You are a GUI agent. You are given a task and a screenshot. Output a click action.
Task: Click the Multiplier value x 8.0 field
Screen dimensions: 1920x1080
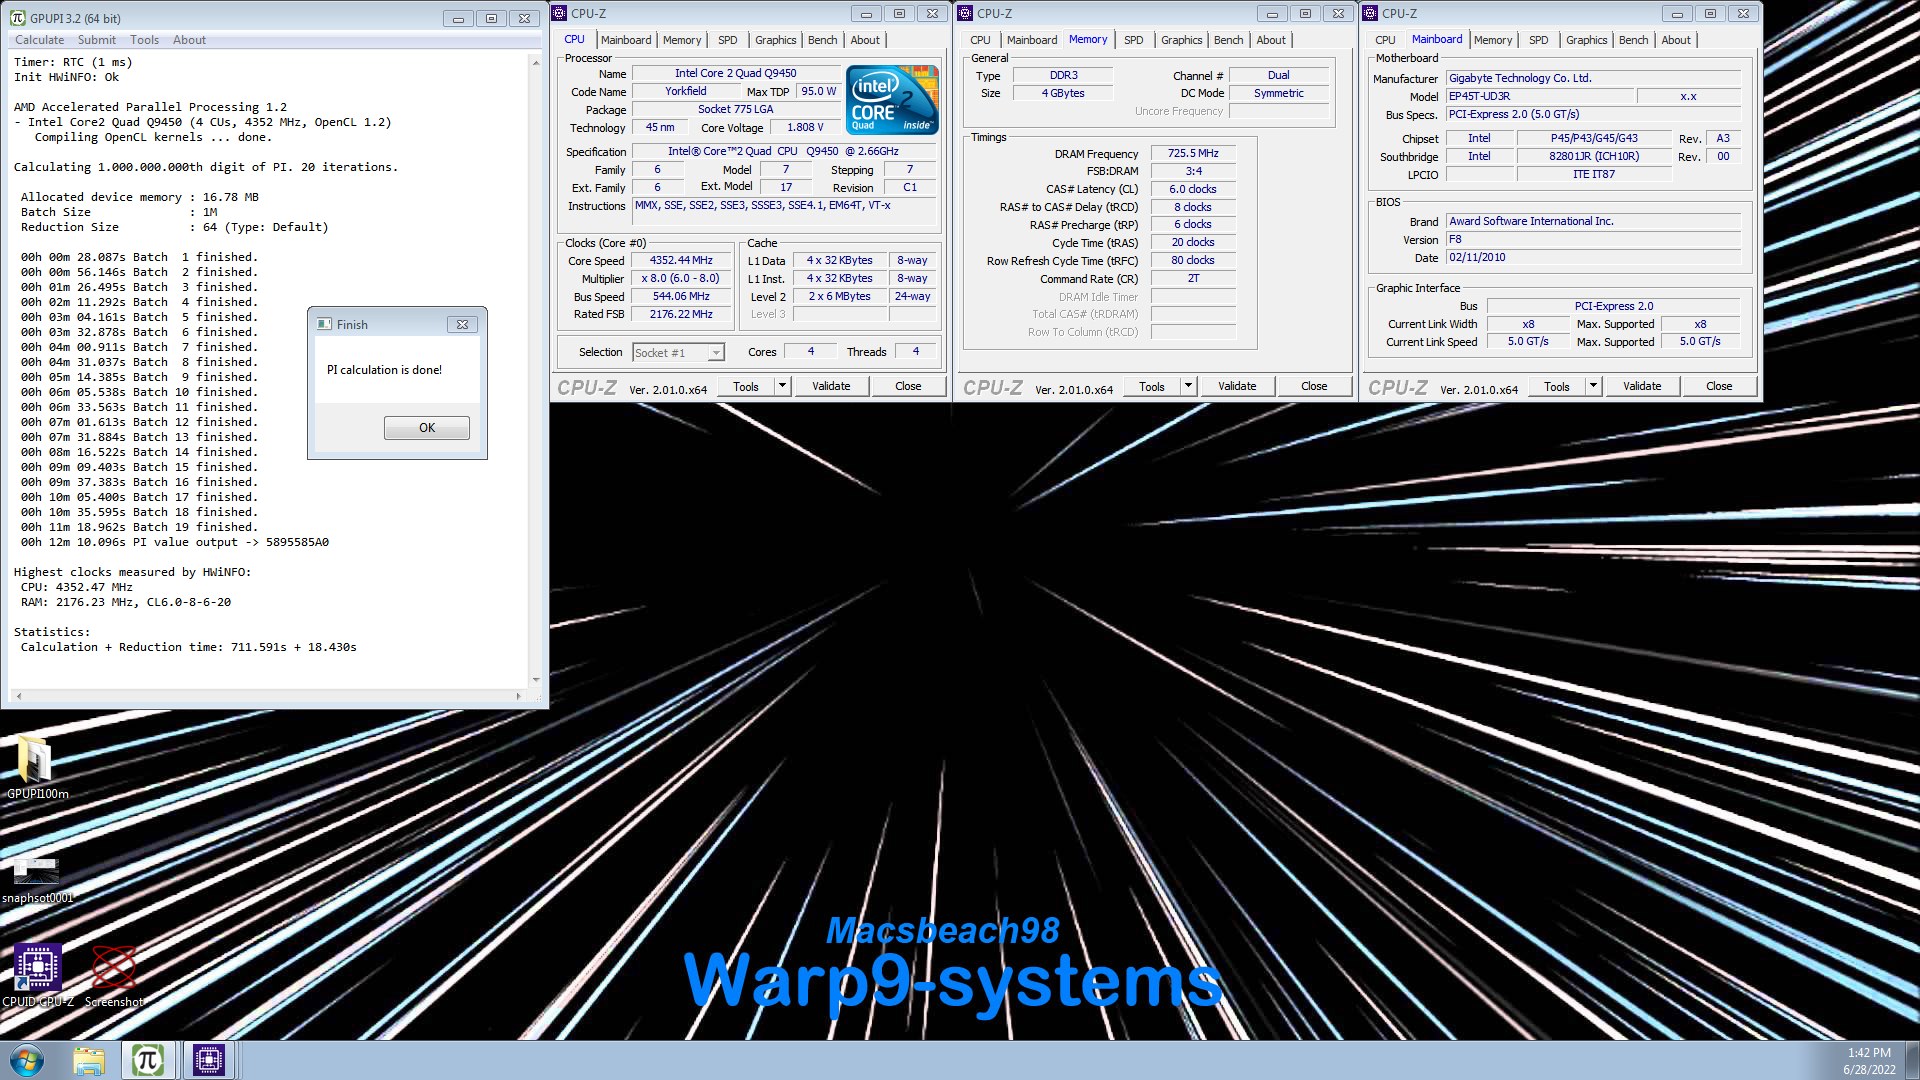click(681, 278)
